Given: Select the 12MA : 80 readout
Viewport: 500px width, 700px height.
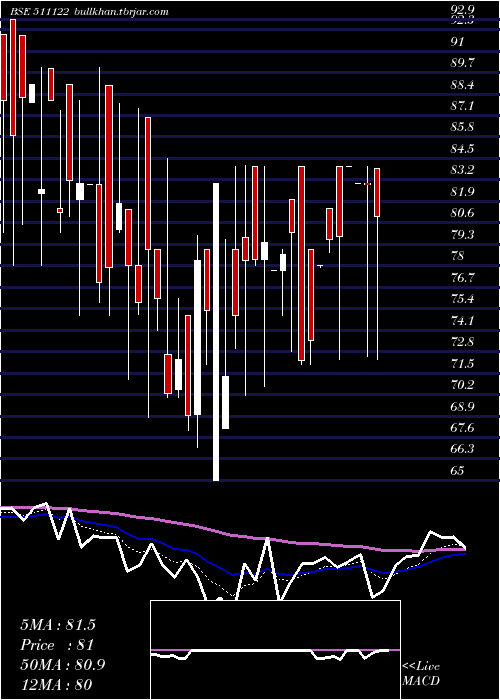Looking at the screenshot, I should pyautogui.click(x=56, y=684).
